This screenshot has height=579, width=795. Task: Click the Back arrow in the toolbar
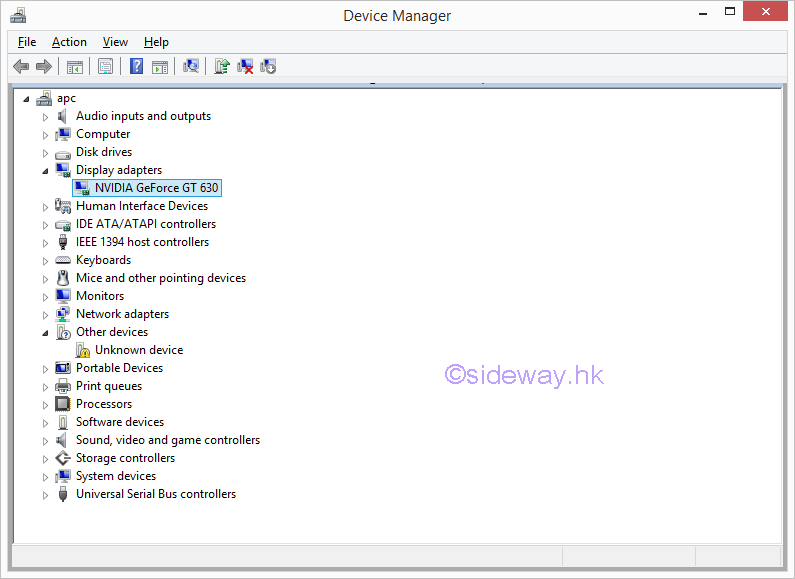tap(21, 67)
